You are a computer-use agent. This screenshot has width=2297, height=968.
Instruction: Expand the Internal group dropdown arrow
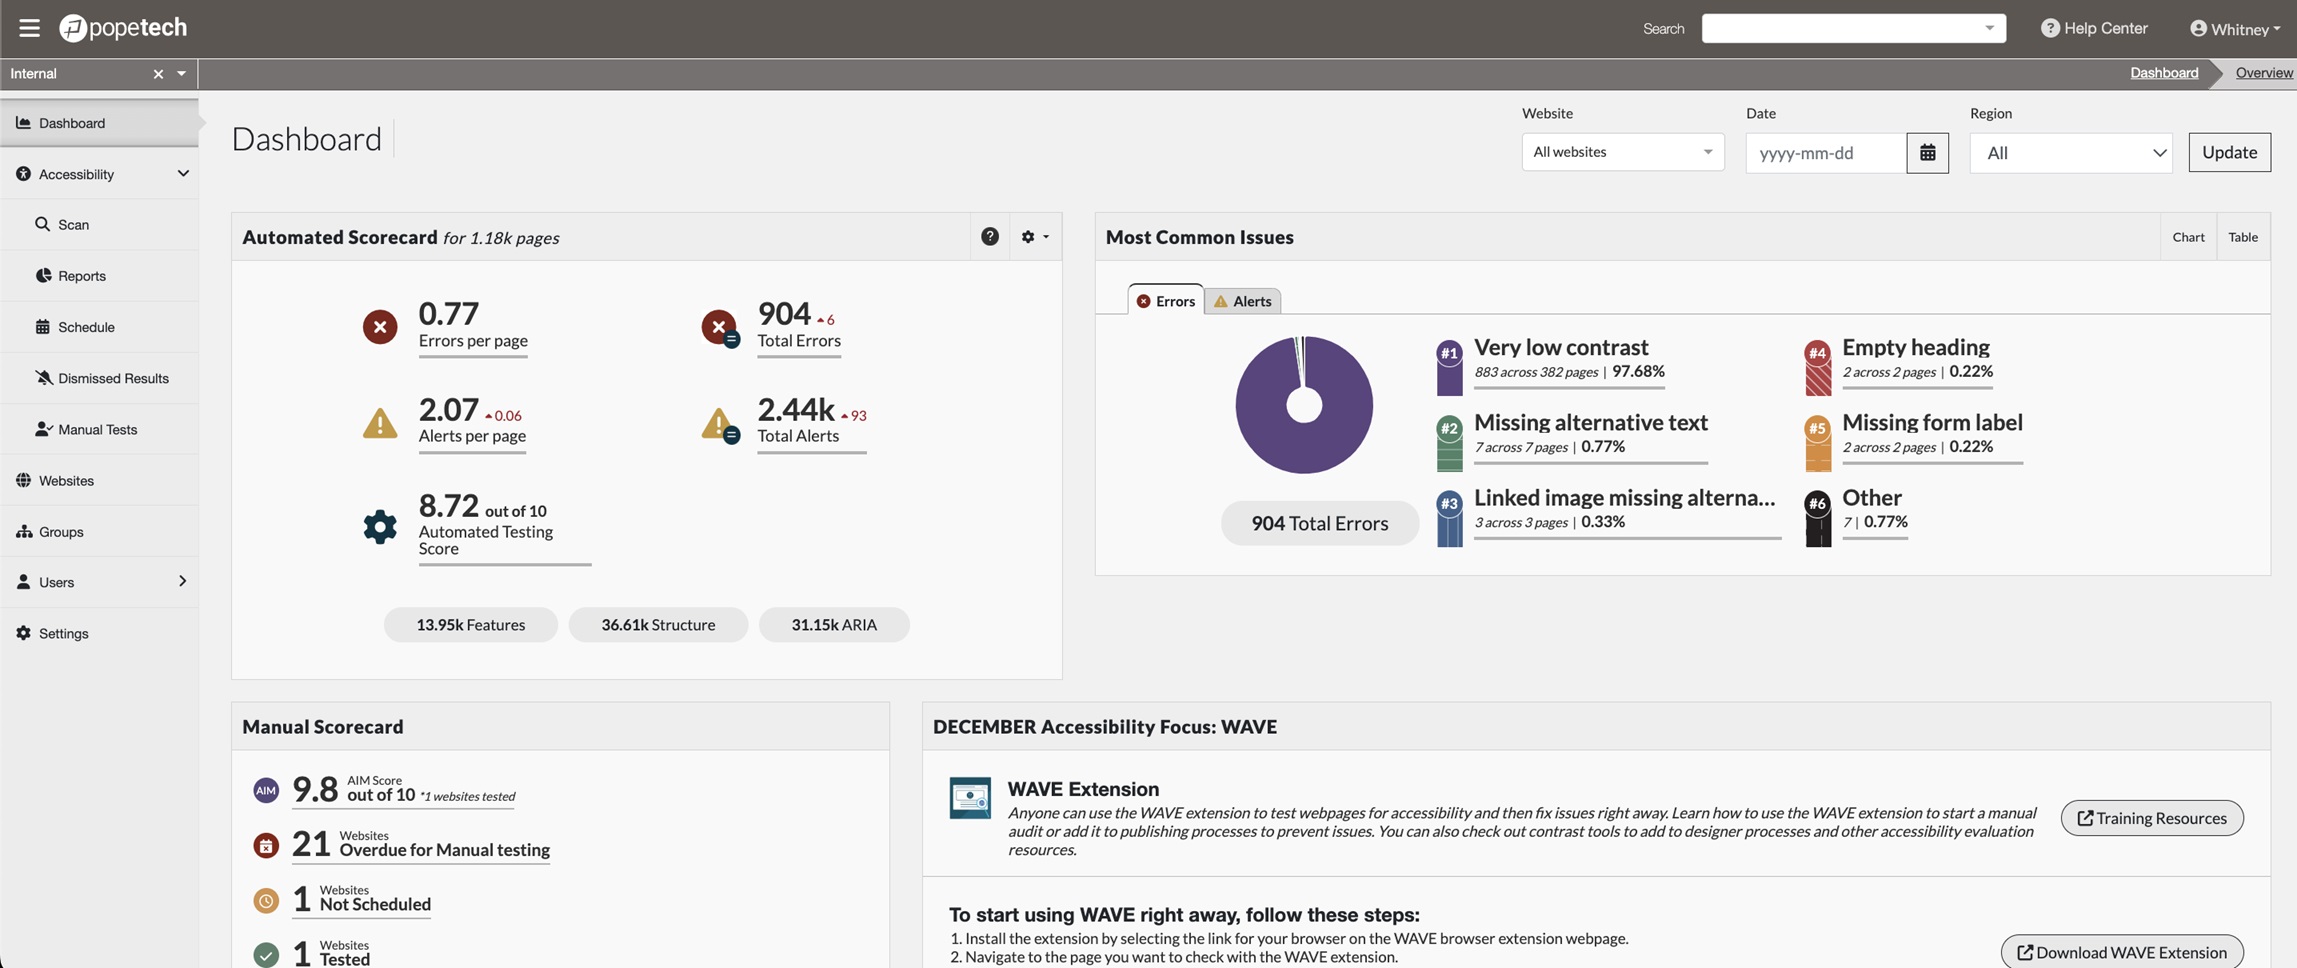click(181, 74)
